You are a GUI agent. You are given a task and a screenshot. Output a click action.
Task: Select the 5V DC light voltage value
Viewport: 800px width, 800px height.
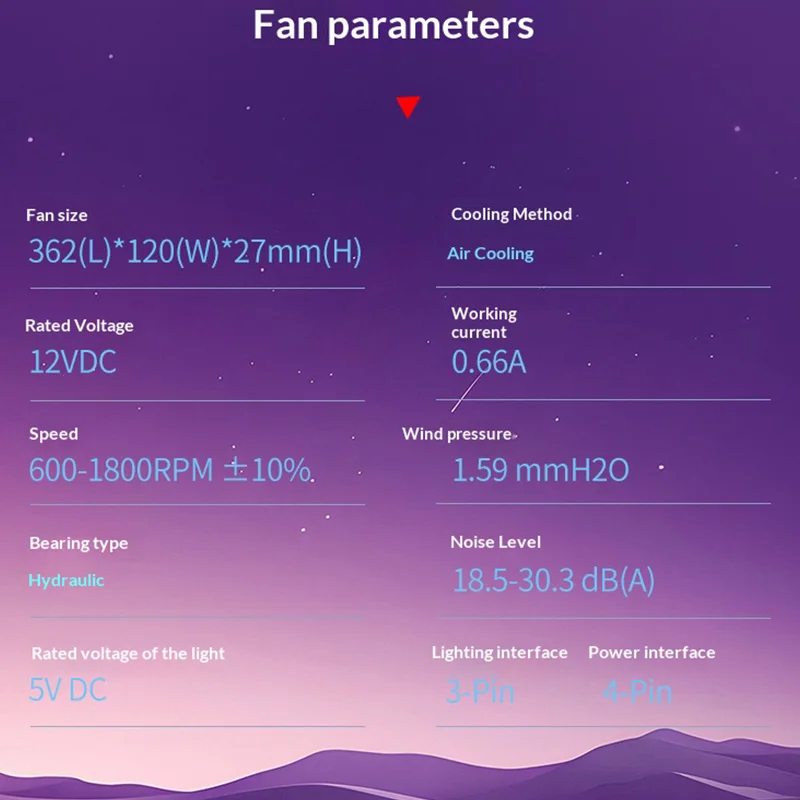click(67, 689)
